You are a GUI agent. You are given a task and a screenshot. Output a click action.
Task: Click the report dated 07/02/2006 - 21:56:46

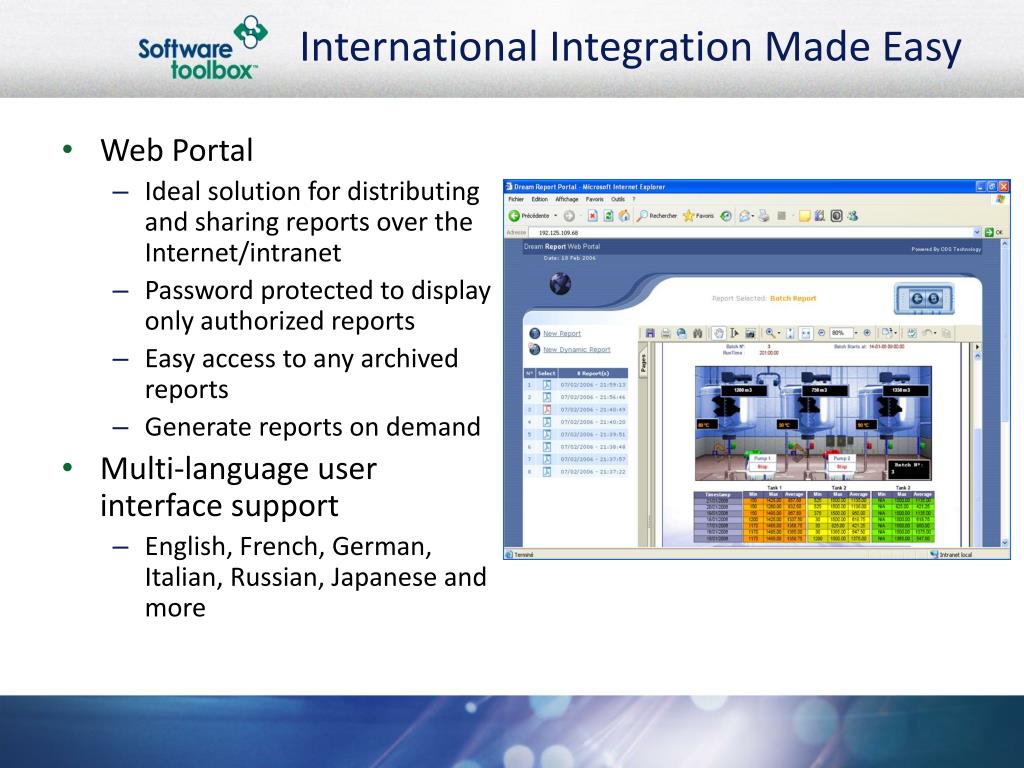(x=592, y=397)
